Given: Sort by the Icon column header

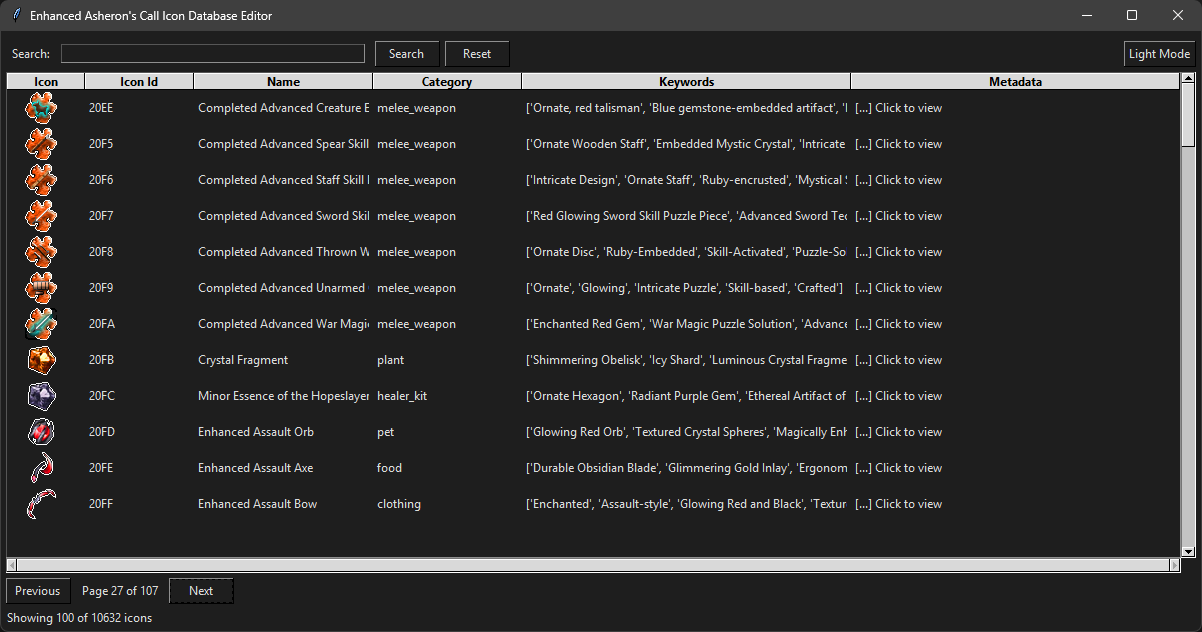Looking at the screenshot, I should 46,82.
